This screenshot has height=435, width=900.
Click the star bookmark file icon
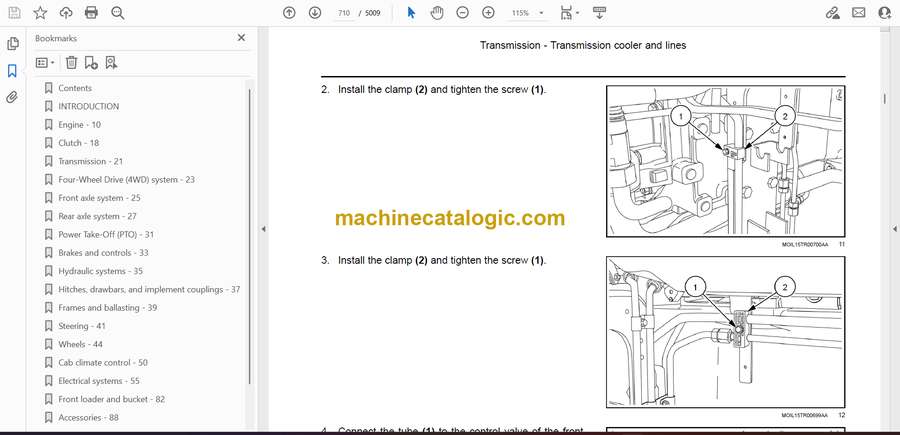[x=40, y=13]
